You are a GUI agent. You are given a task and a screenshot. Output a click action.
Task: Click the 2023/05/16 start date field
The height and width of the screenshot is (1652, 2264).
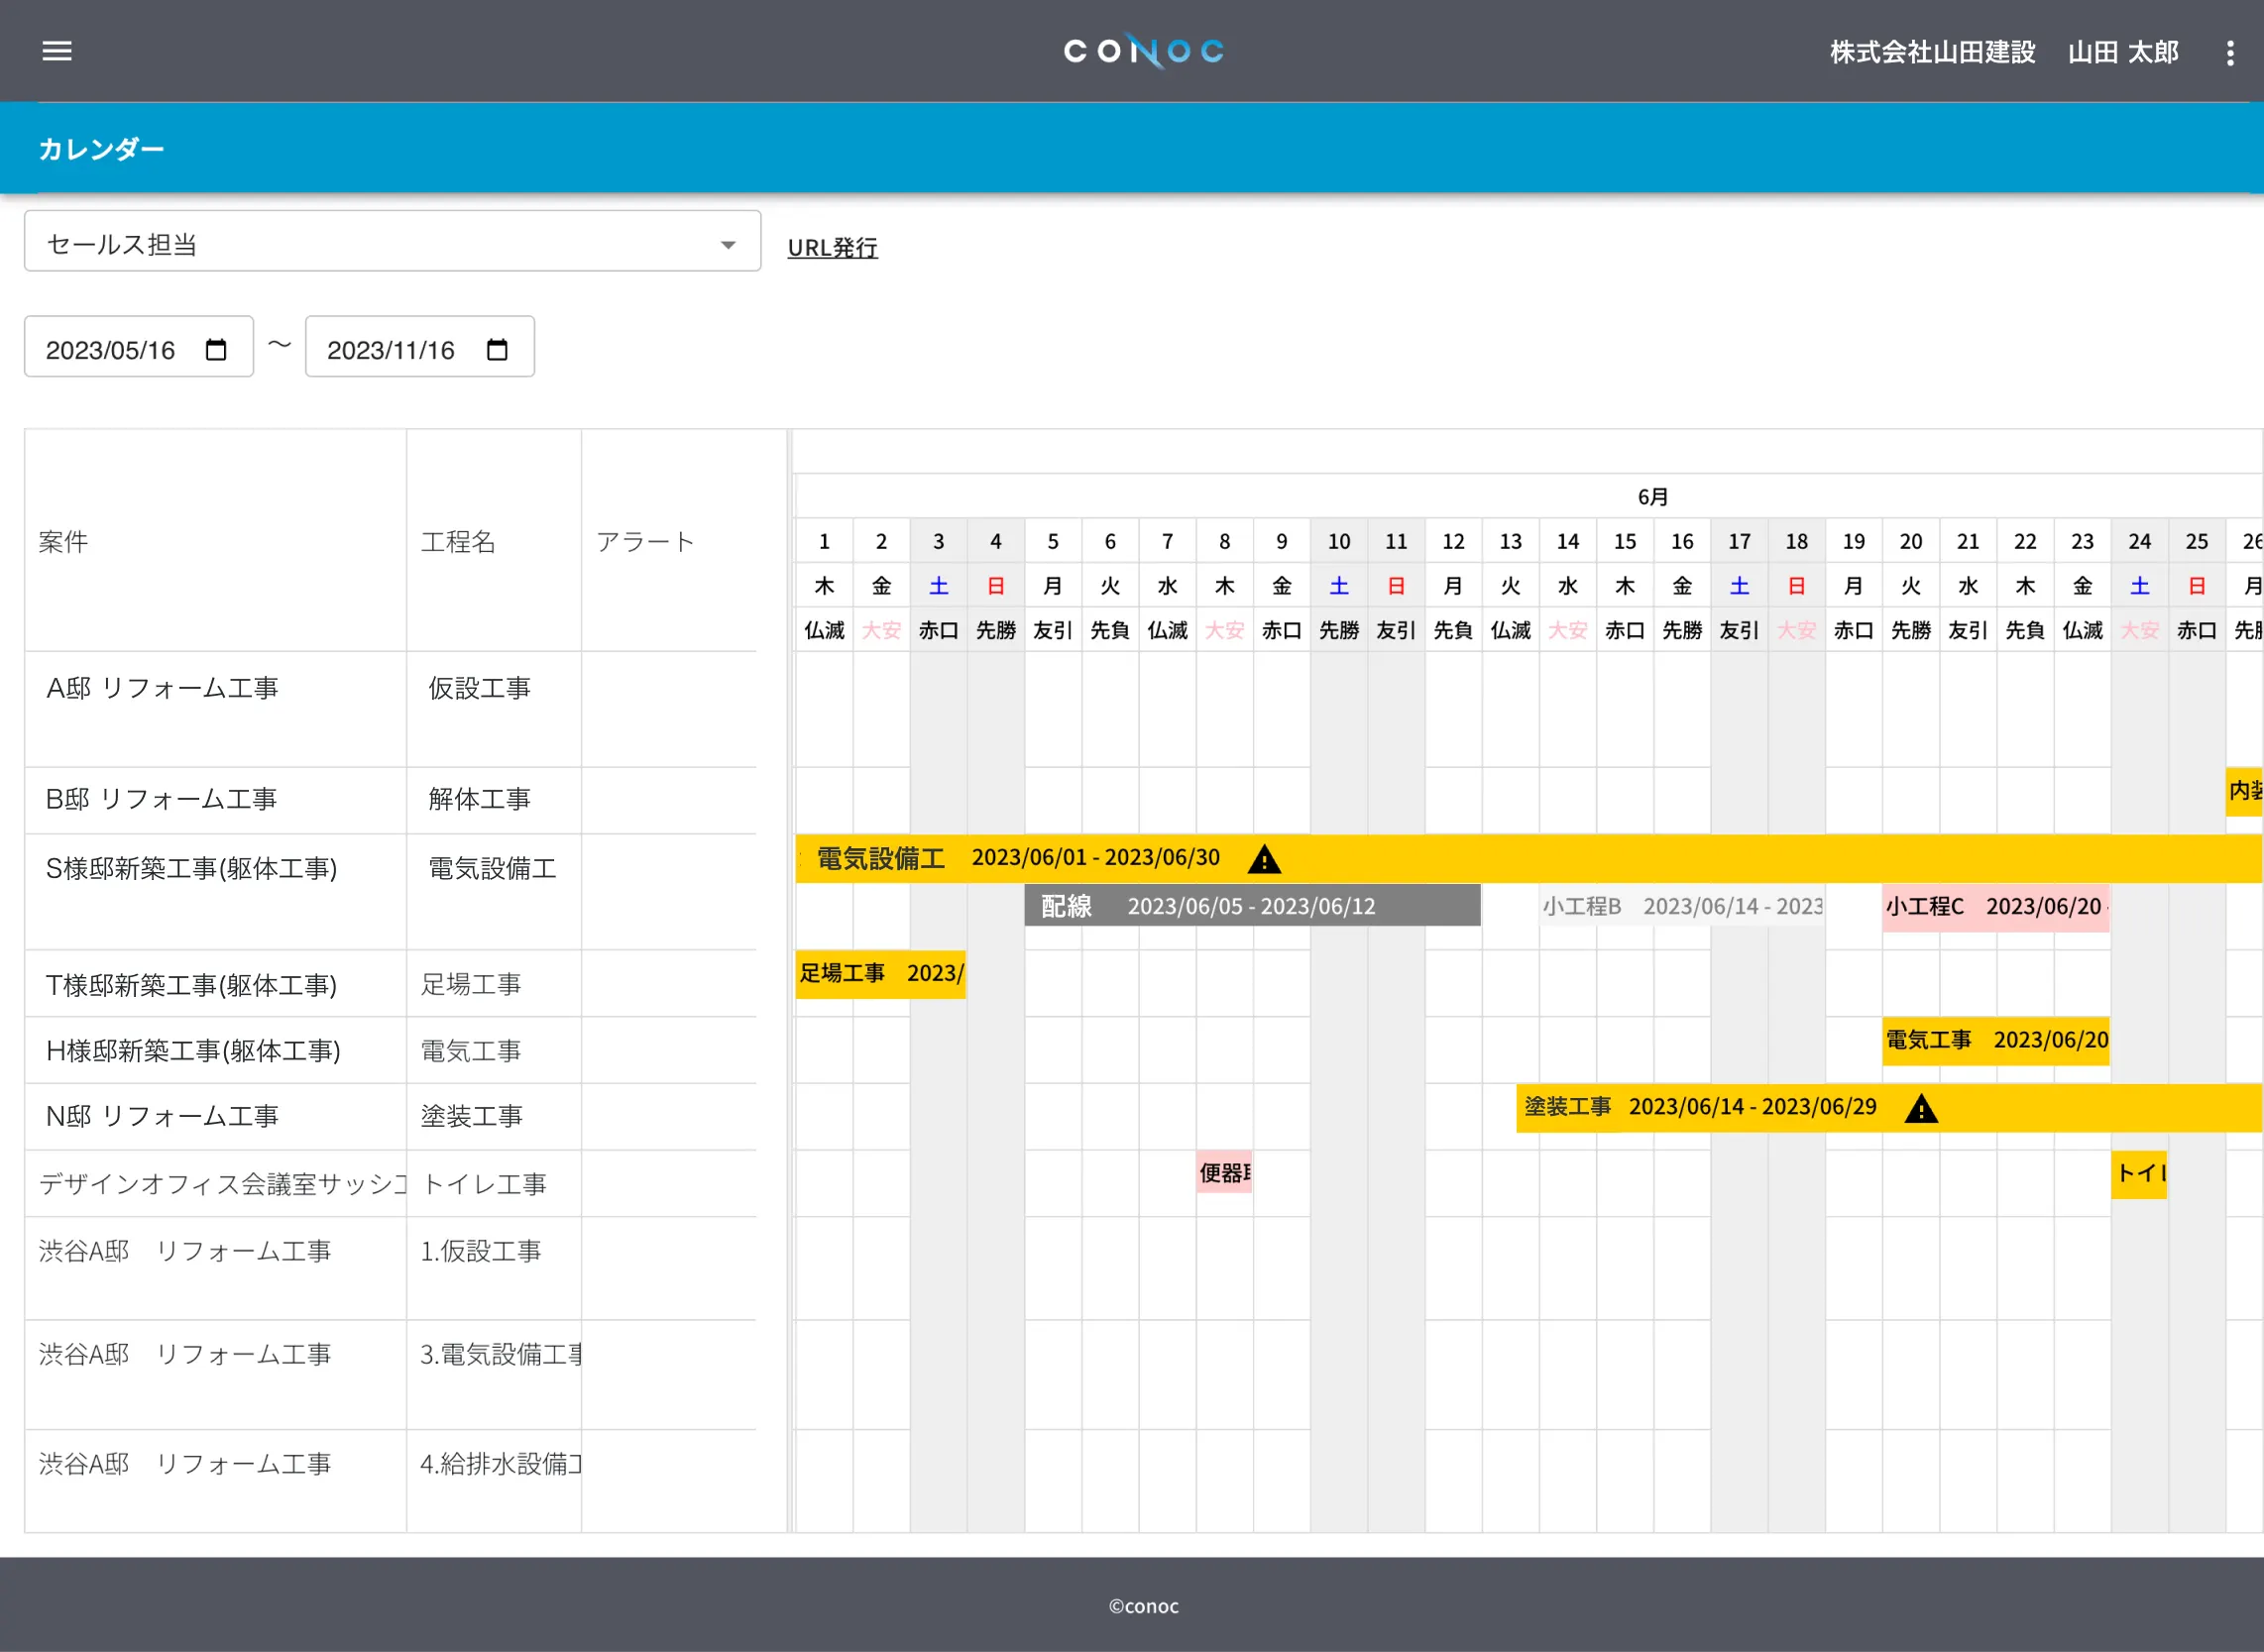(111, 349)
